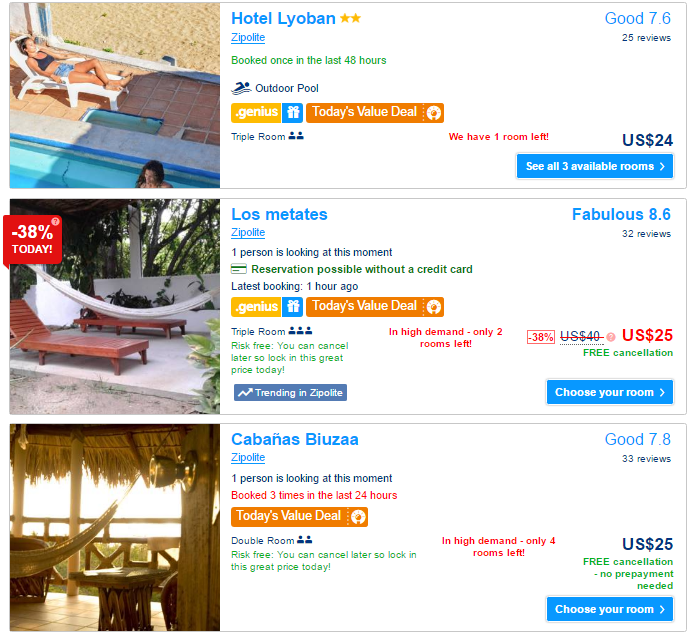Viewport: 691px width, 634px height.
Task: Open Cabañas Biuzaa hammock photo thumbnail
Action: point(115,527)
